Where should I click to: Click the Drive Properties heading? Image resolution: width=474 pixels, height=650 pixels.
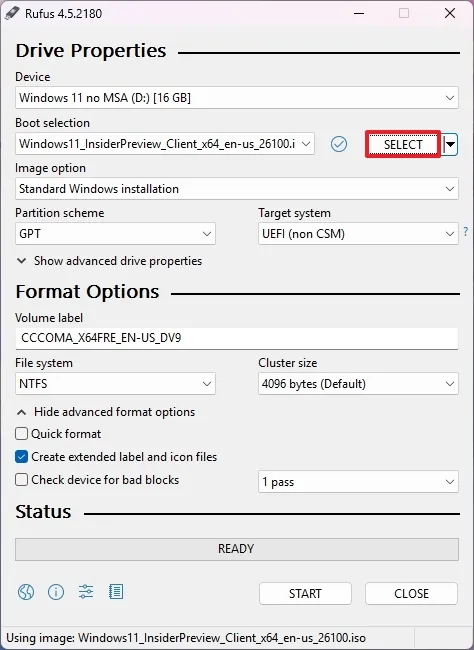tap(91, 51)
